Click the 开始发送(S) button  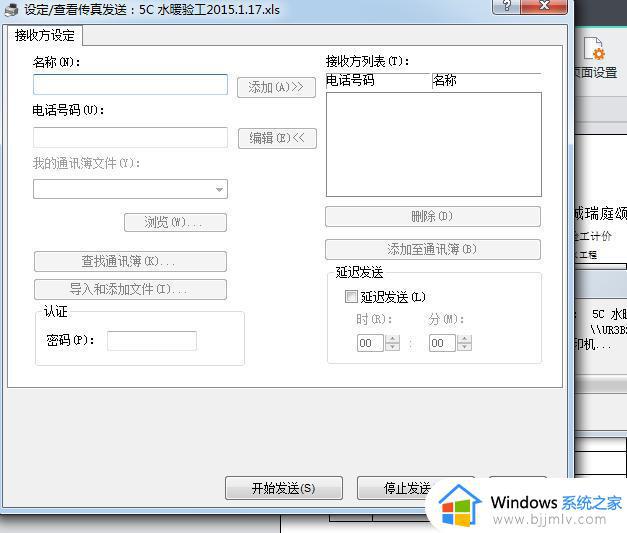point(284,488)
